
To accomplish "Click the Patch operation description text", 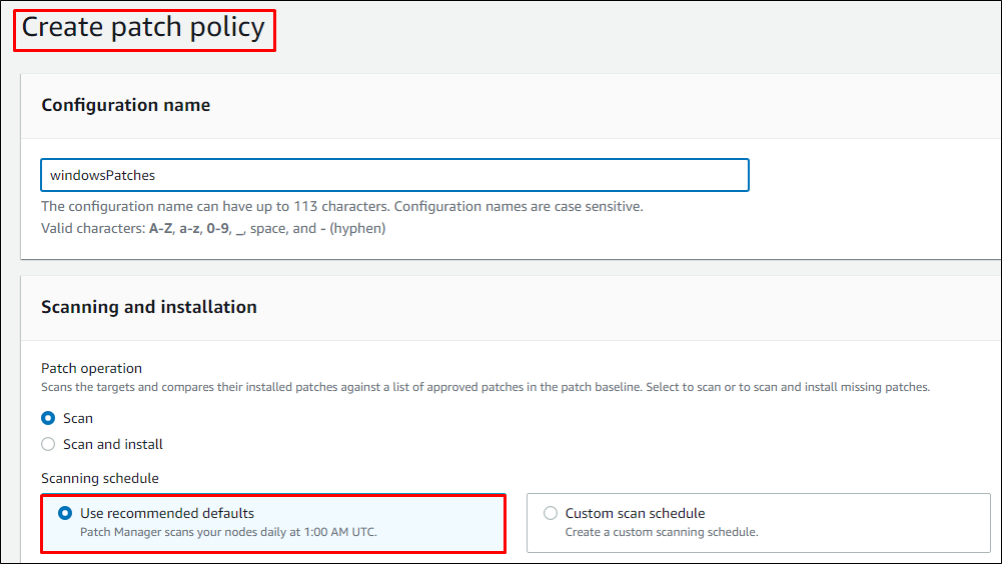I will pos(485,386).
